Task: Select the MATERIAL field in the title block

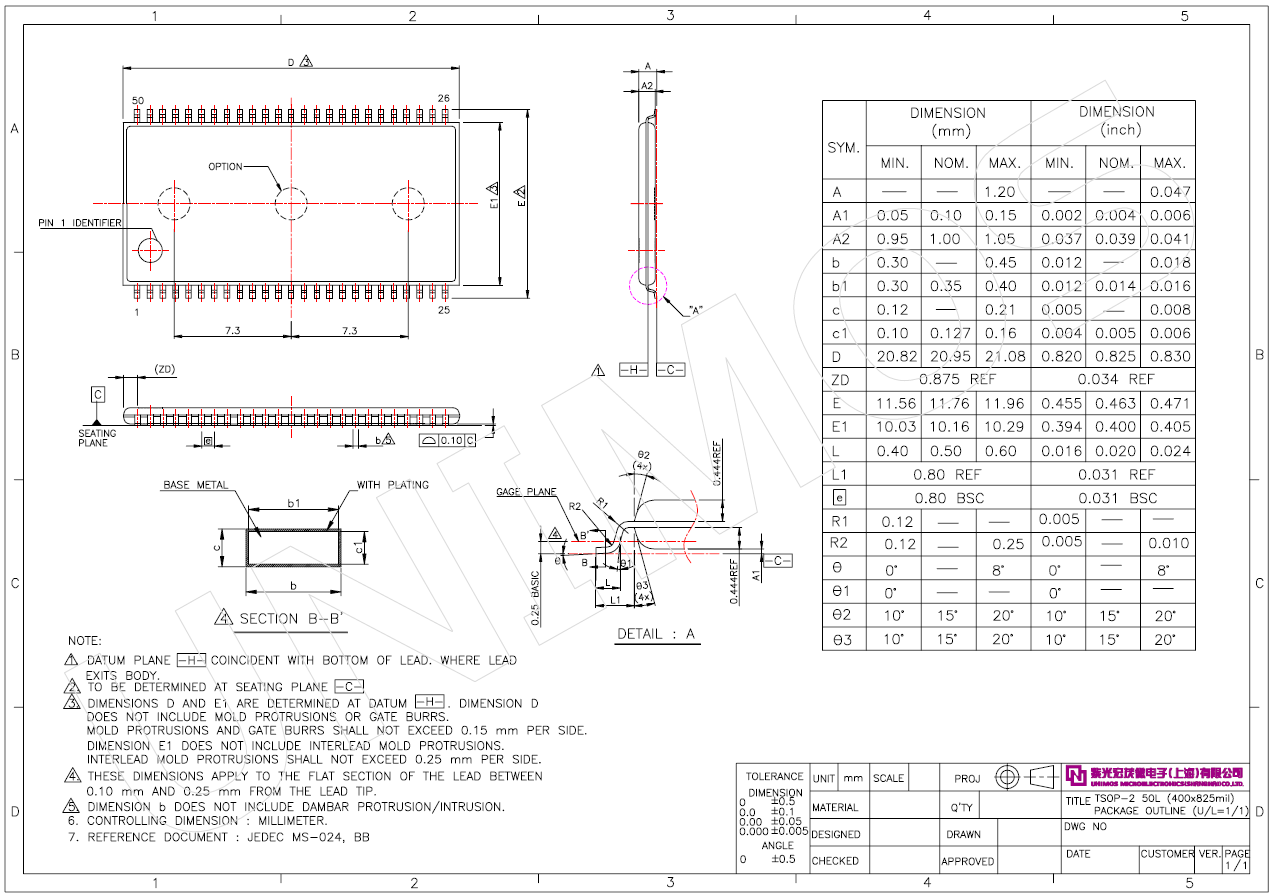Action: click(835, 807)
